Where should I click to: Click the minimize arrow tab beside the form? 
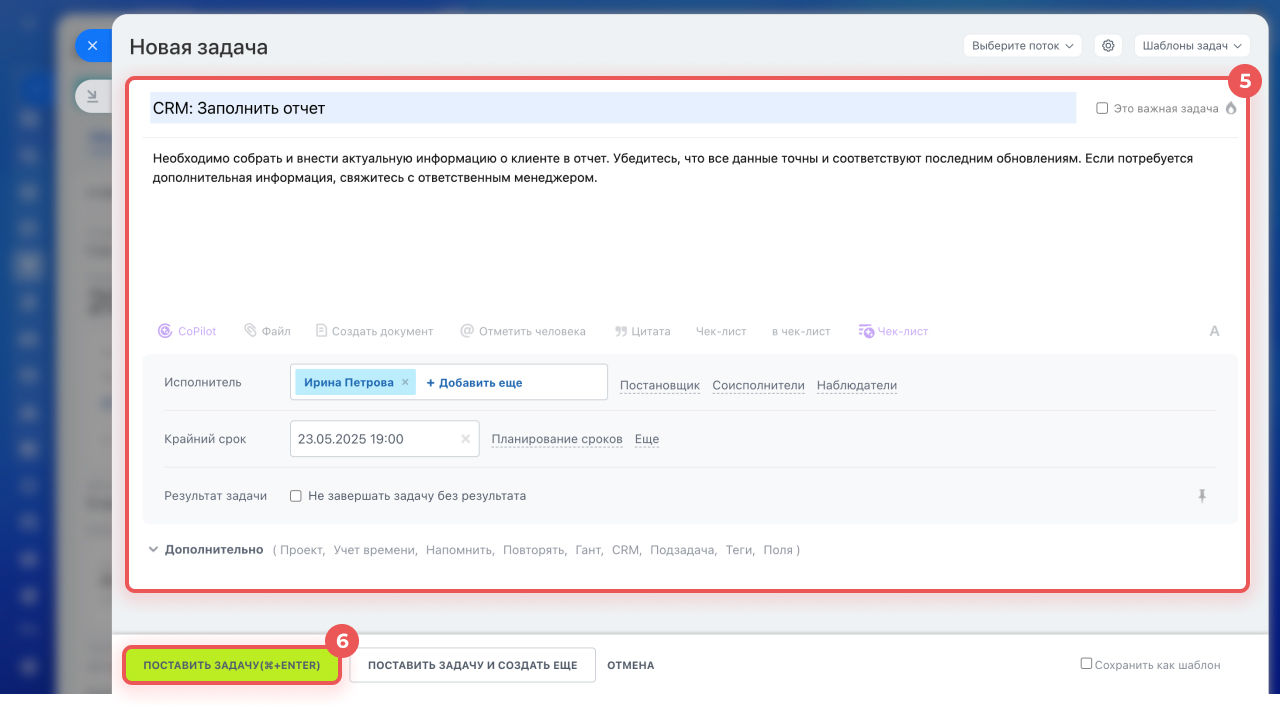click(93, 96)
